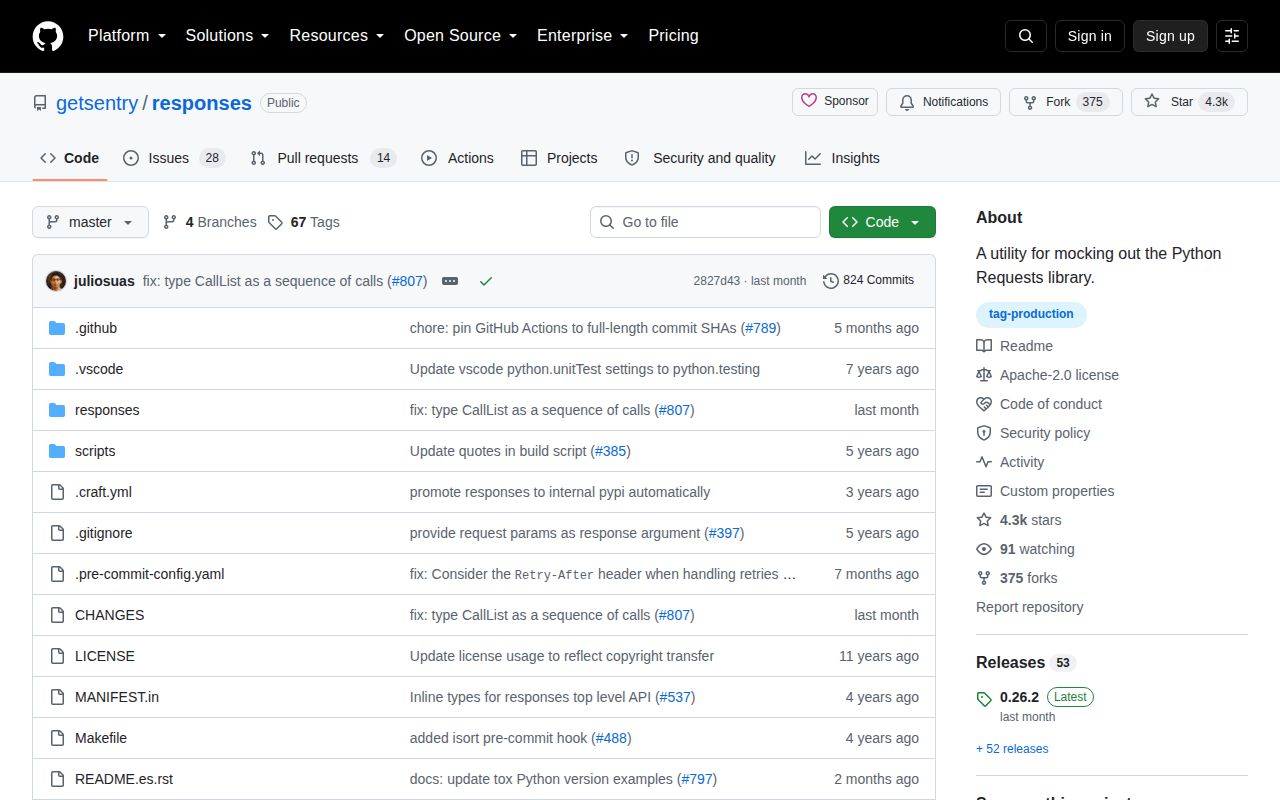Screen dimensions: 1280x800
Task: Open the GitHub homepage logo
Action: pyautogui.click(x=48, y=36)
